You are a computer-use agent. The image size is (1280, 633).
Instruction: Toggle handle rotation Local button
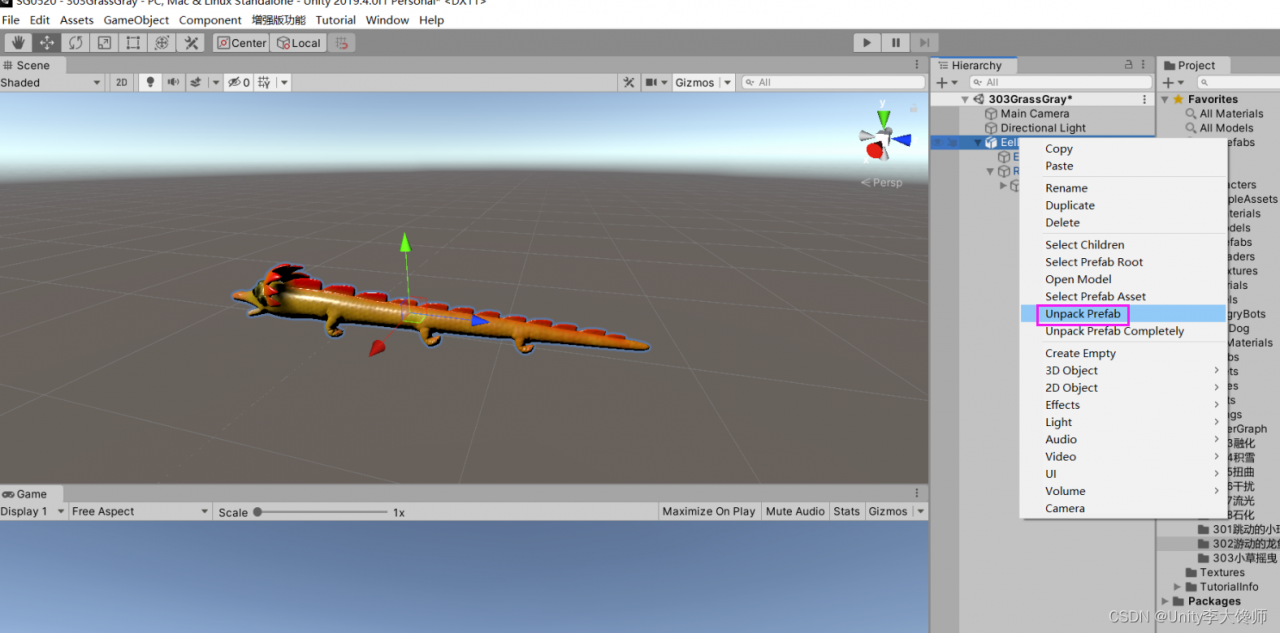pos(298,43)
